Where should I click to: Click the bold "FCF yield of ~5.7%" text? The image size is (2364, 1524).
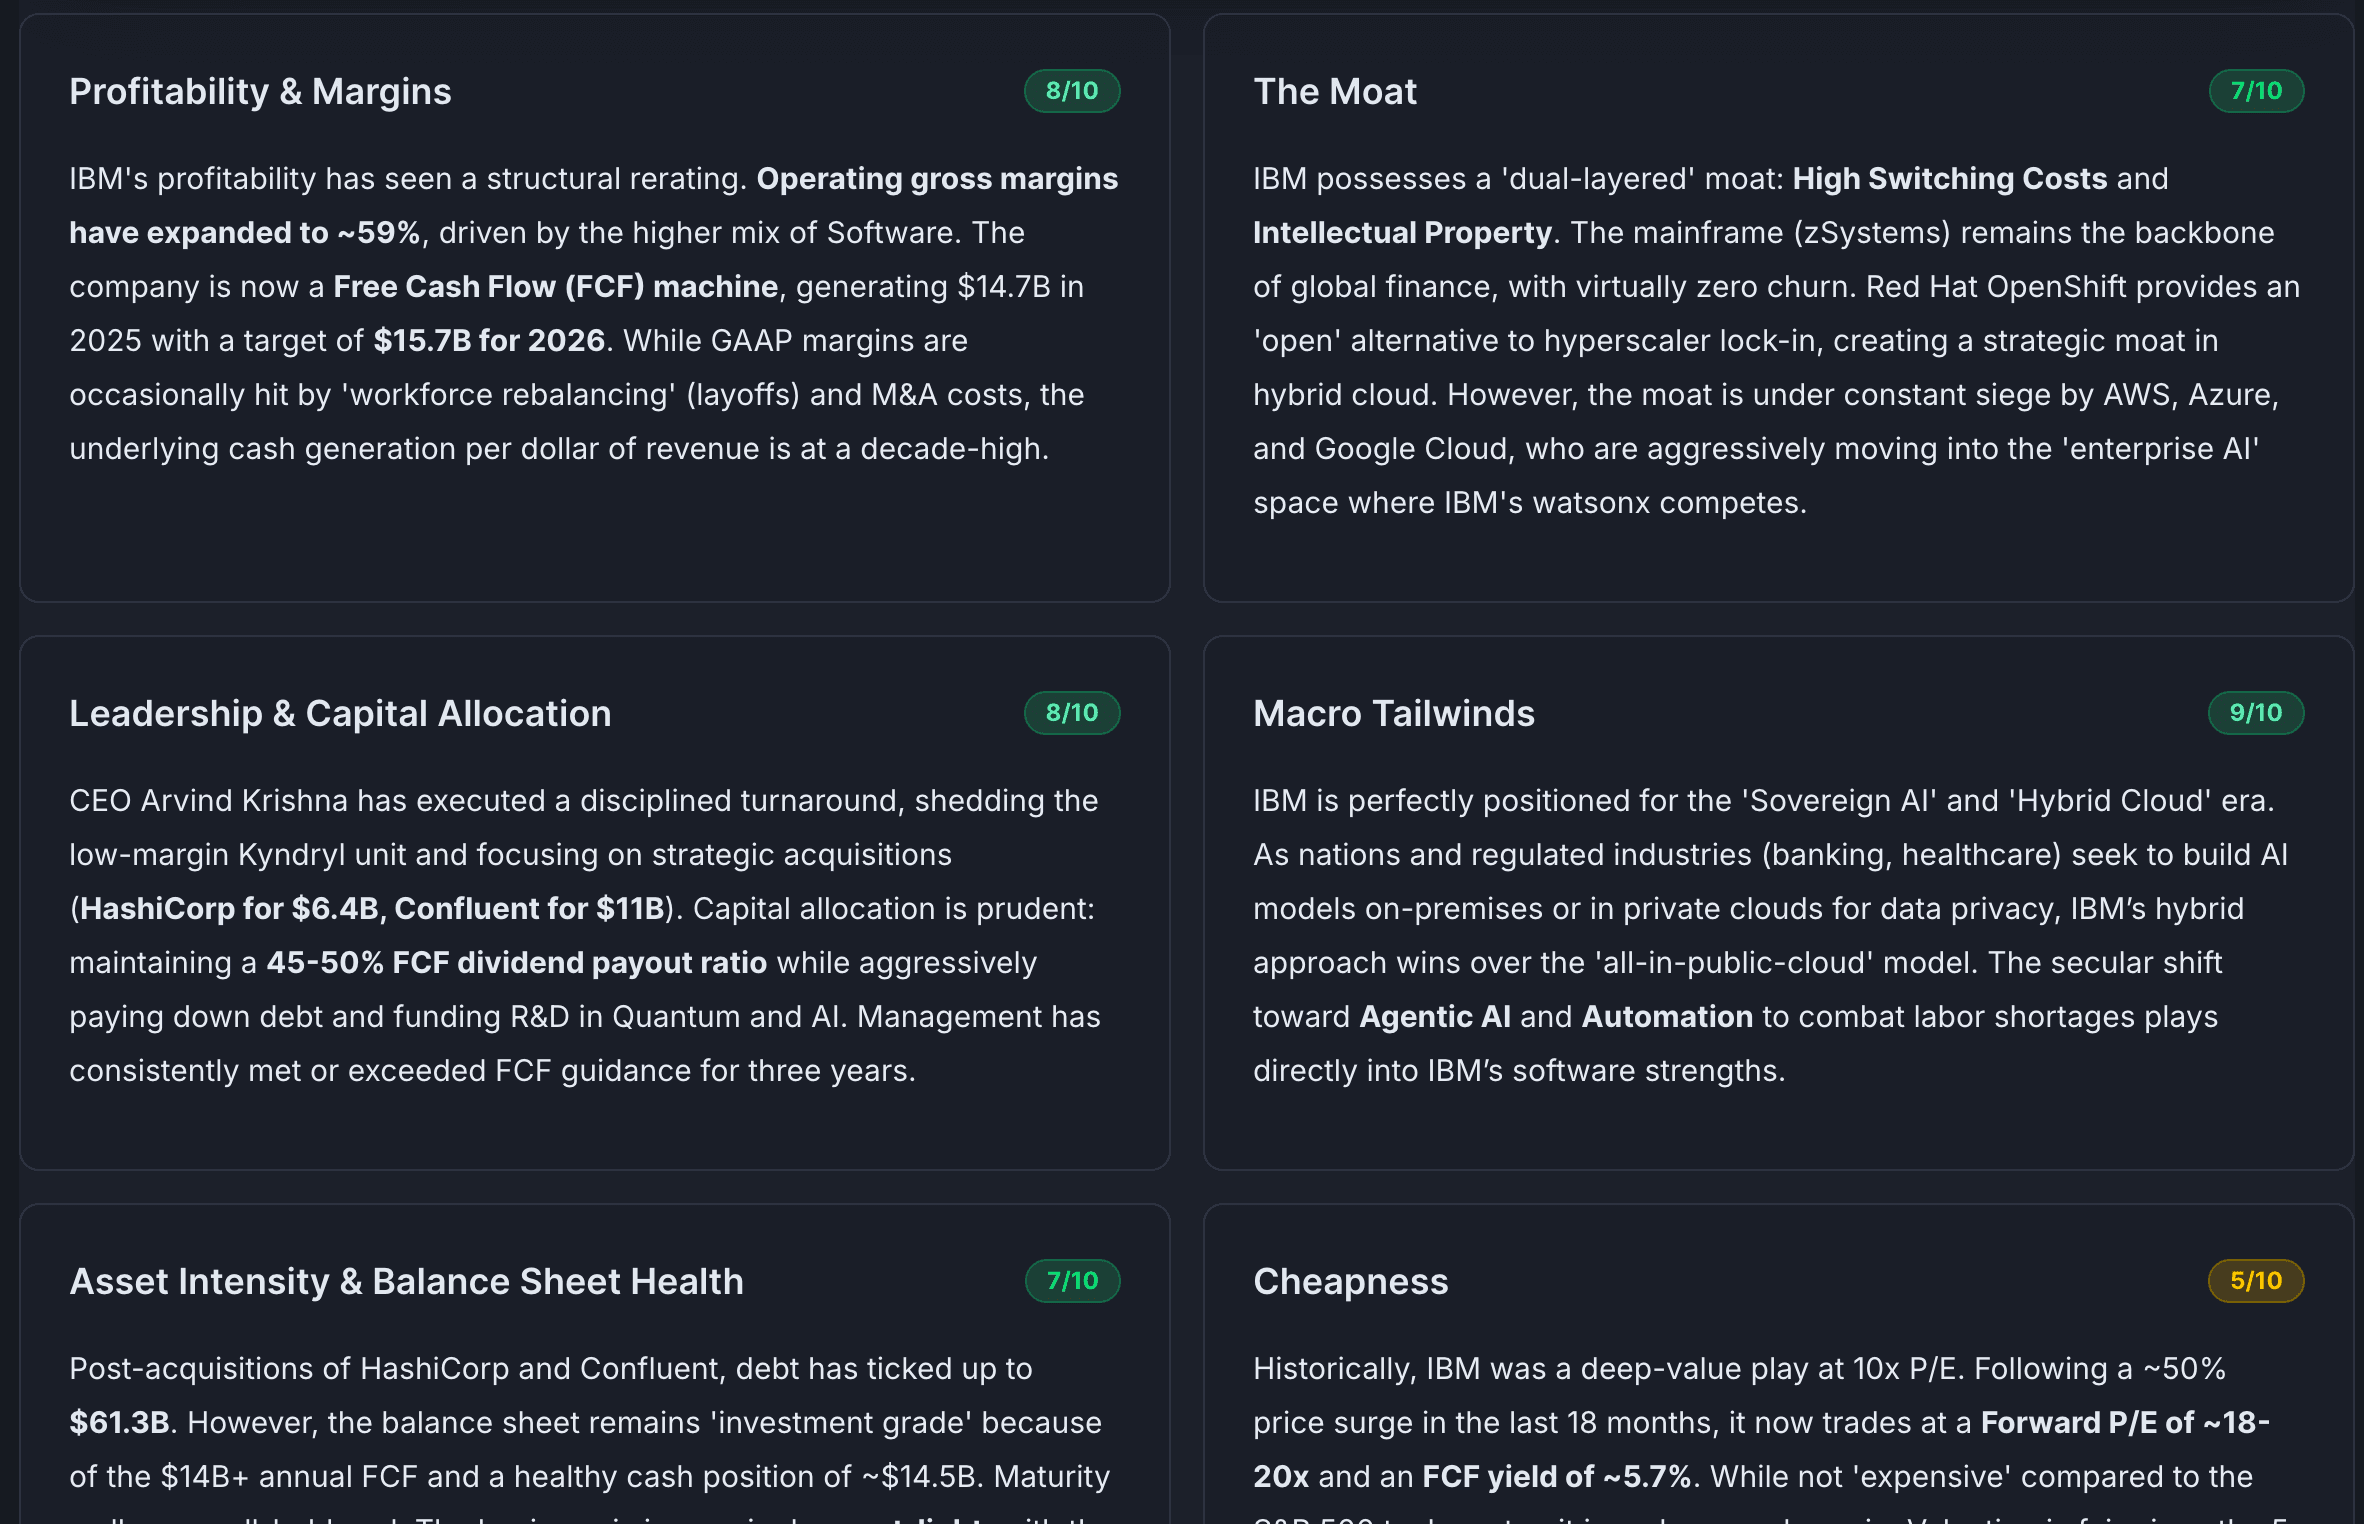click(x=1555, y=1477)
